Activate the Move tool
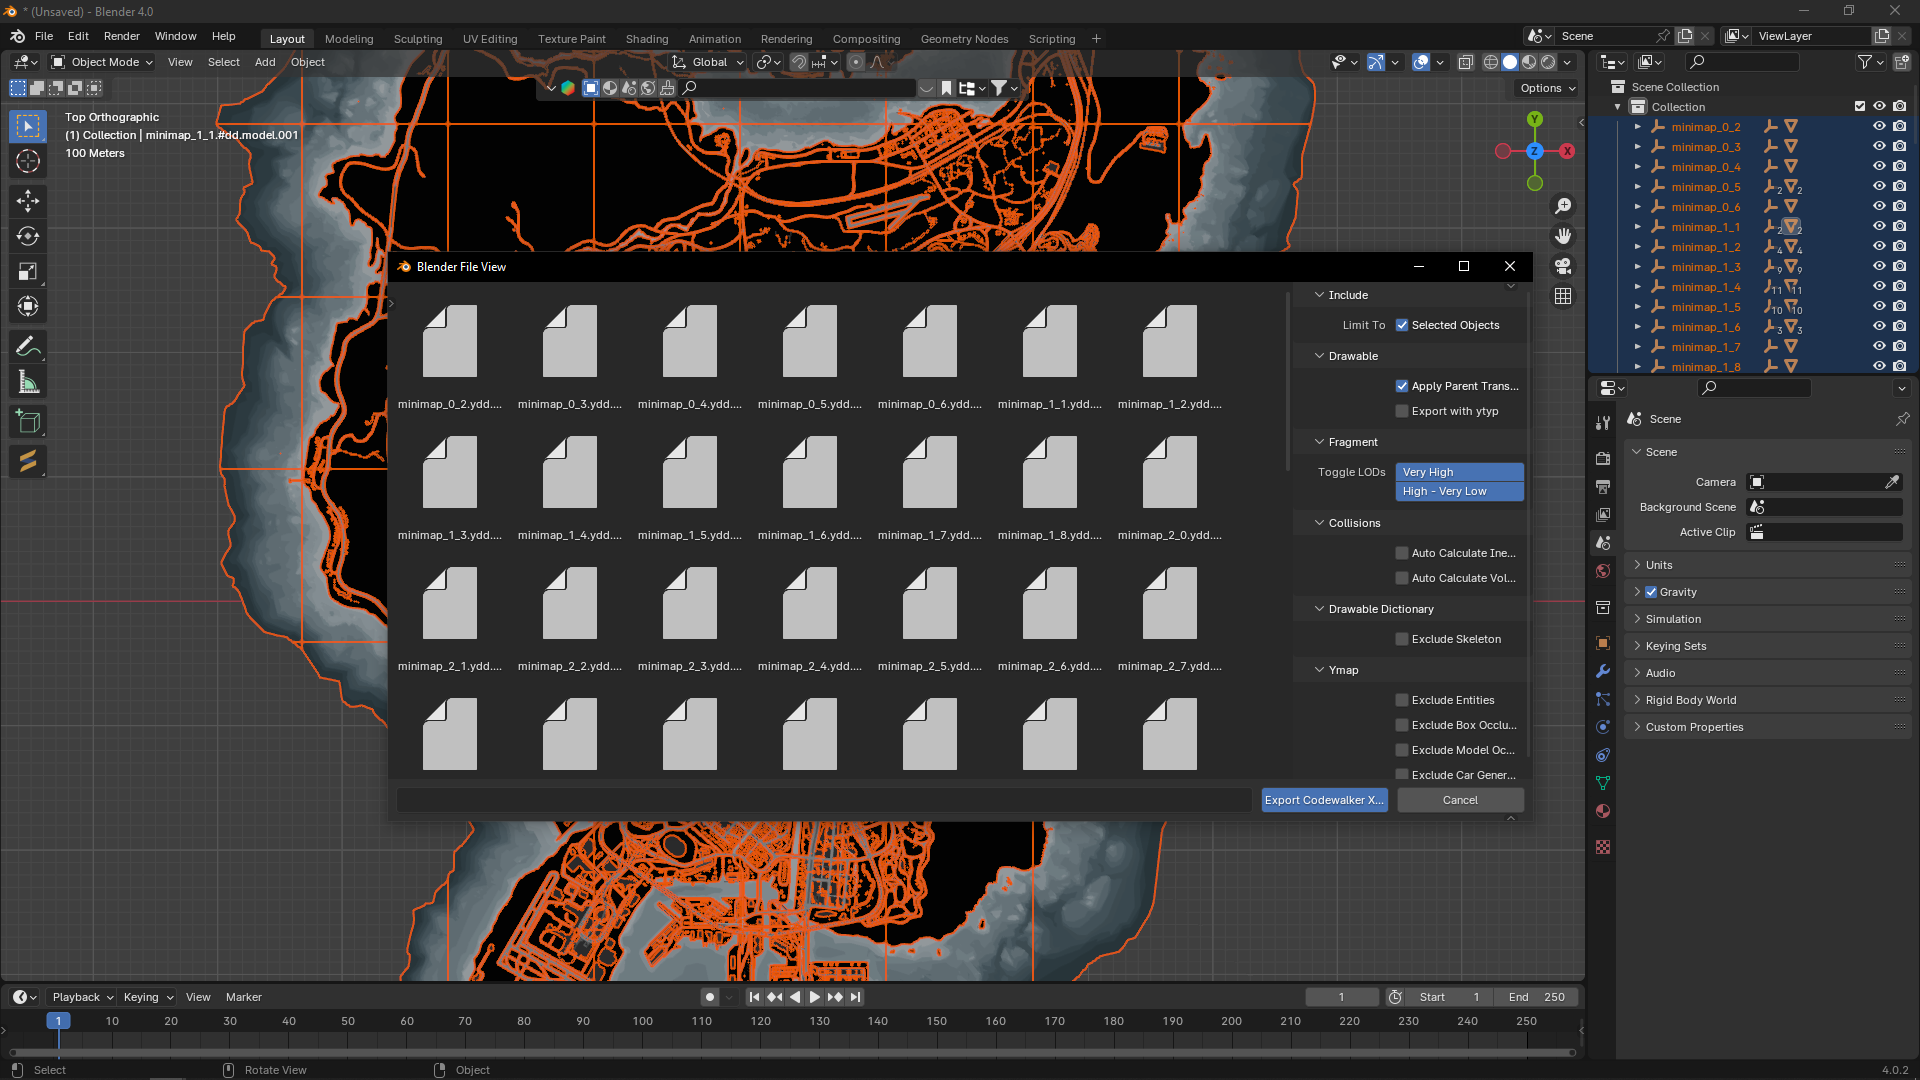The height and width of the screenshot is (1080, 1920). [x=28, y=202]
